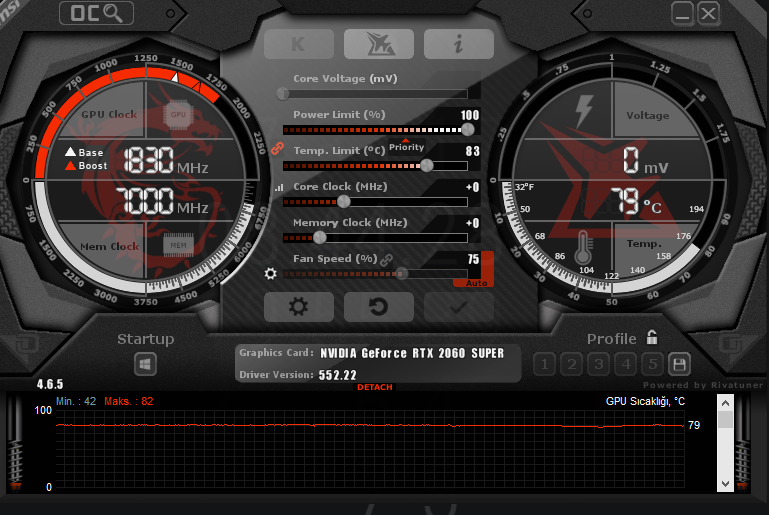
Task: Select profile slot 4
Action: (626, 364)
